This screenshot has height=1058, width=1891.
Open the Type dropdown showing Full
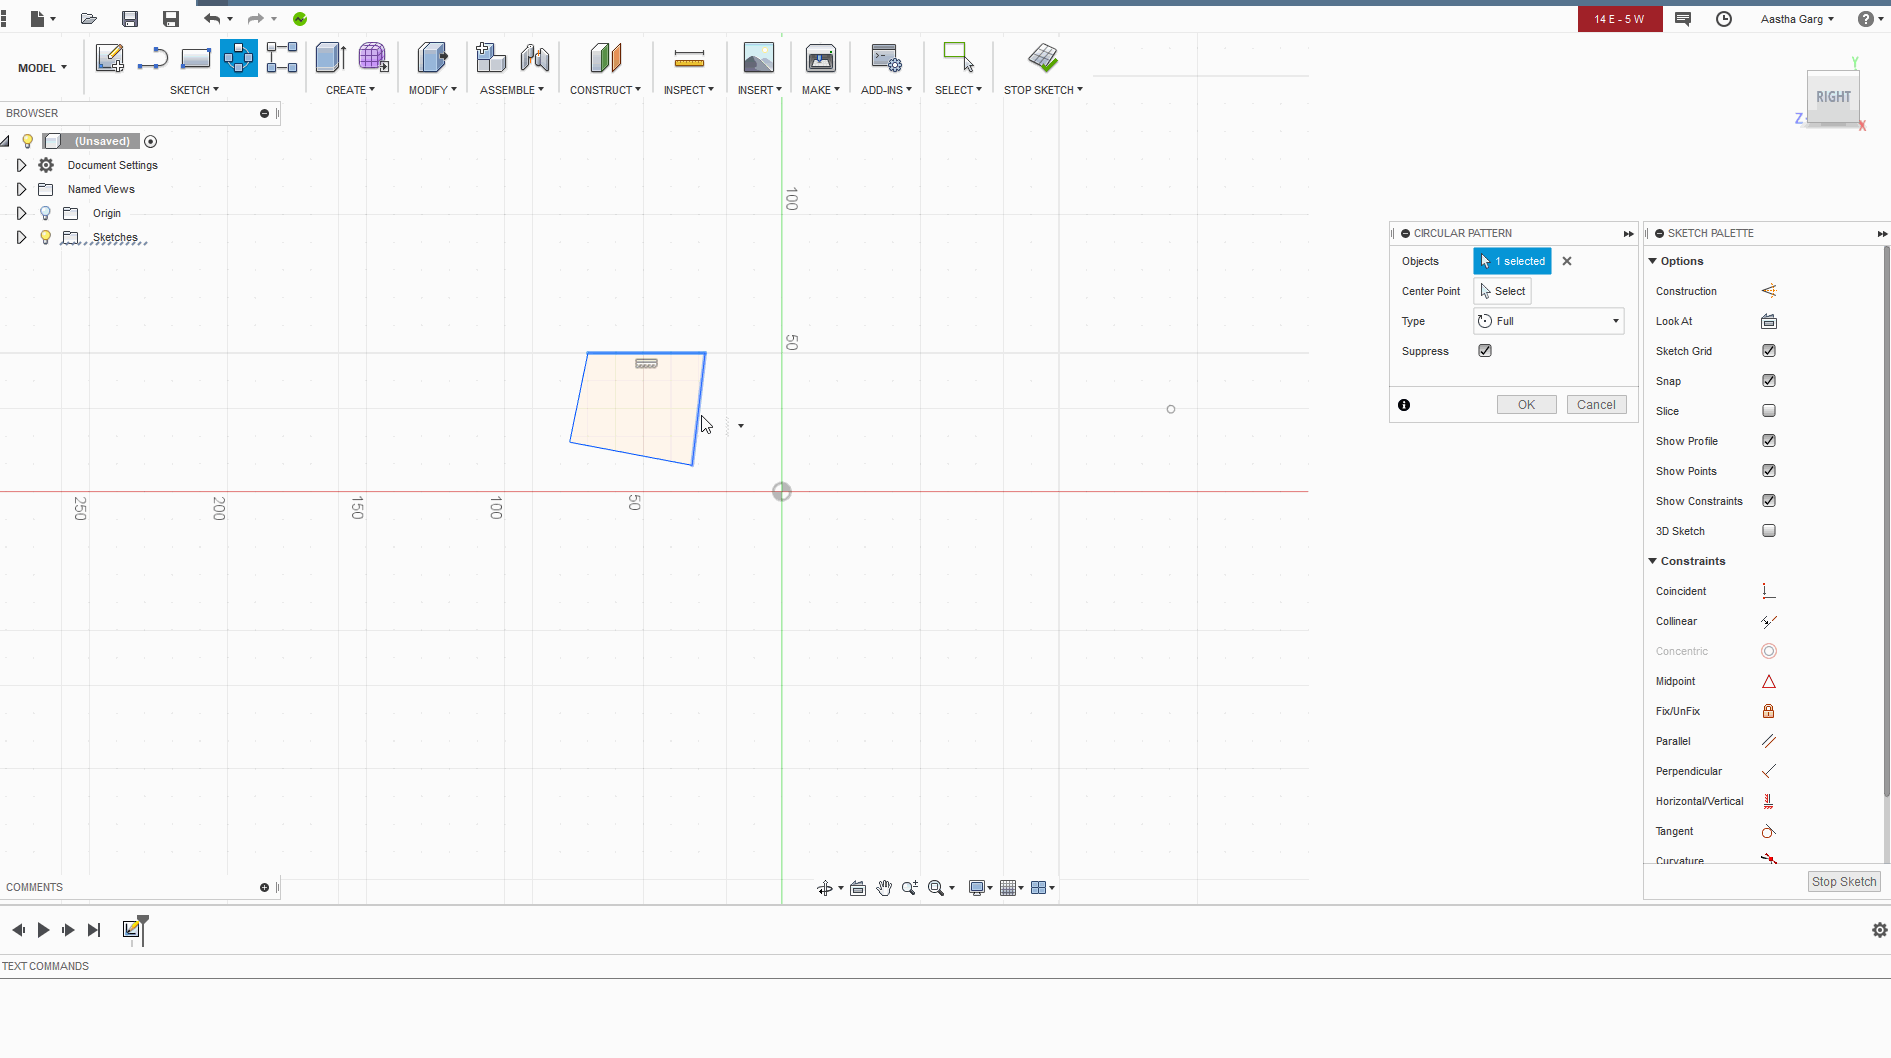[x=1548, y=321]
